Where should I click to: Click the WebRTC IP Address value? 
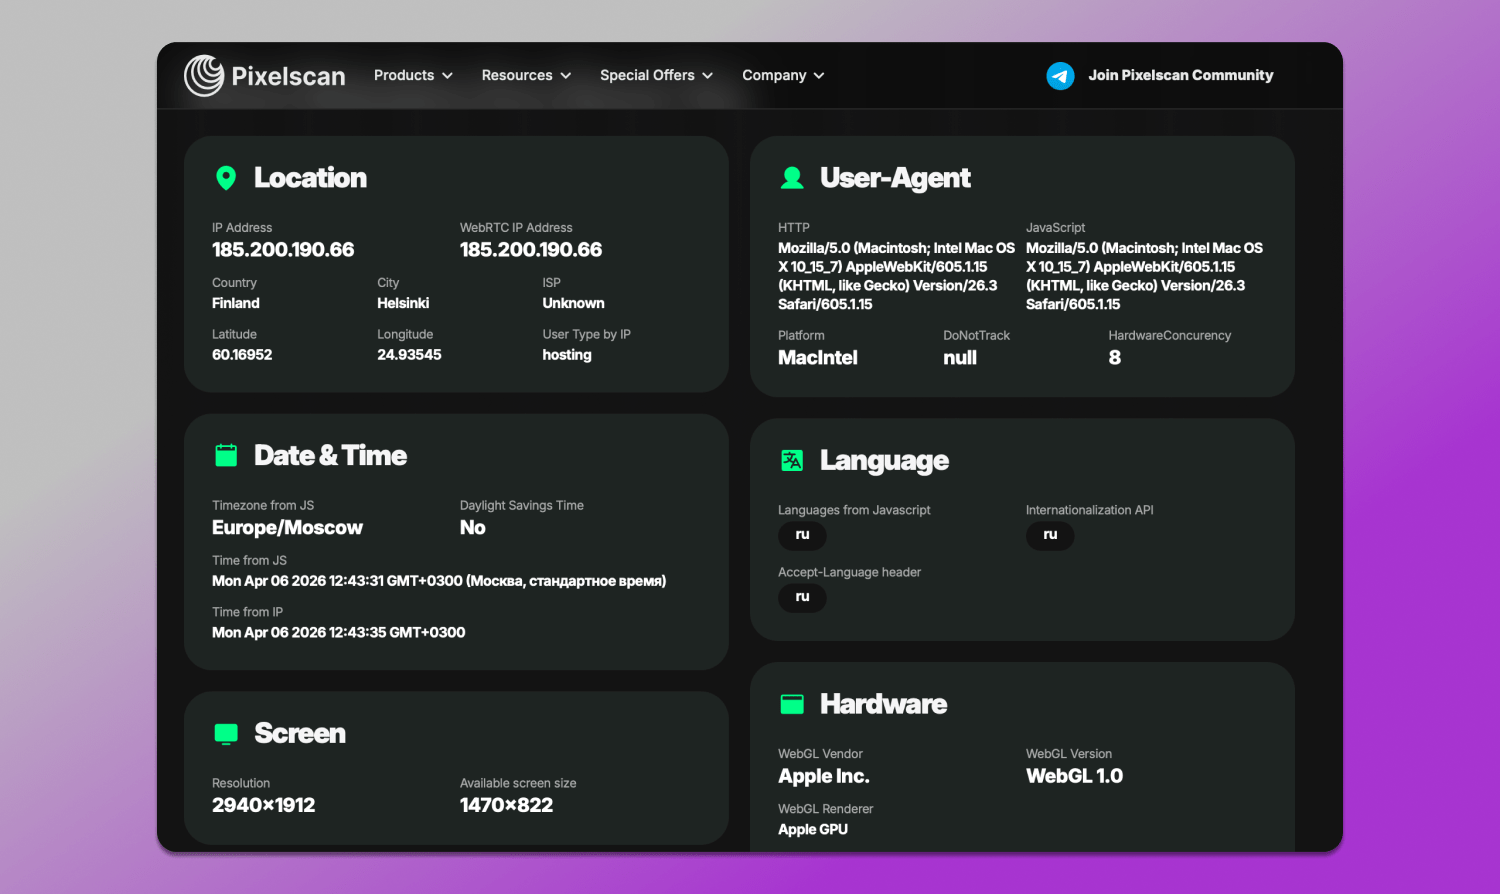coord(531,250)
